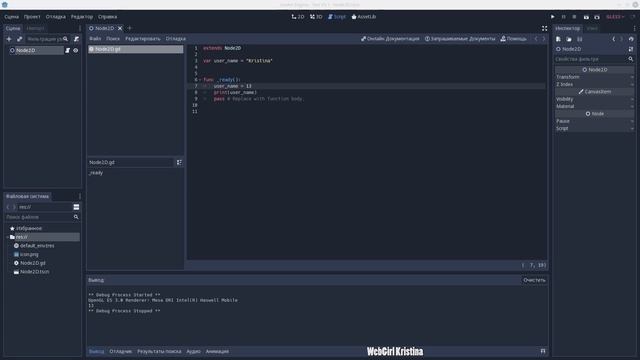Toggle alphabetical sort of methods list
The width and height of the screenshot is (640, 360).
point(179,162)
